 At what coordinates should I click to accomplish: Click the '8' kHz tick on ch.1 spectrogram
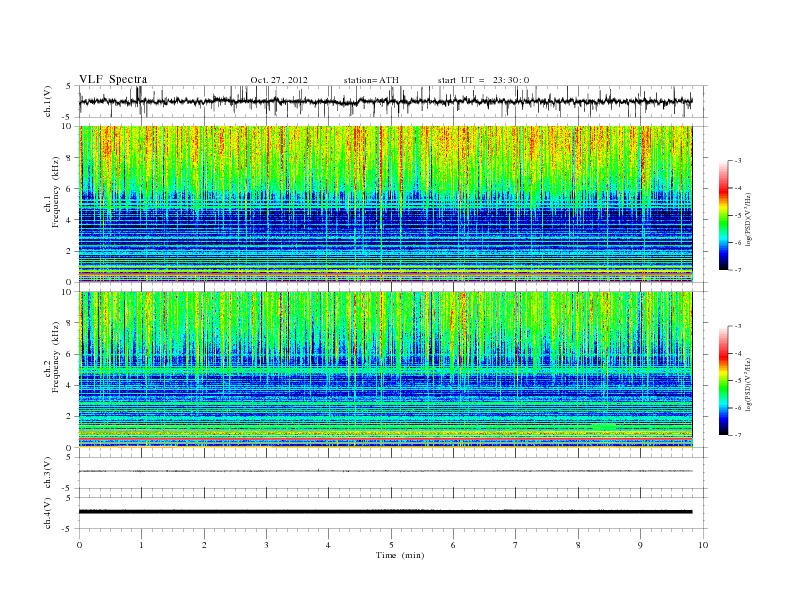tap(70, 158)
